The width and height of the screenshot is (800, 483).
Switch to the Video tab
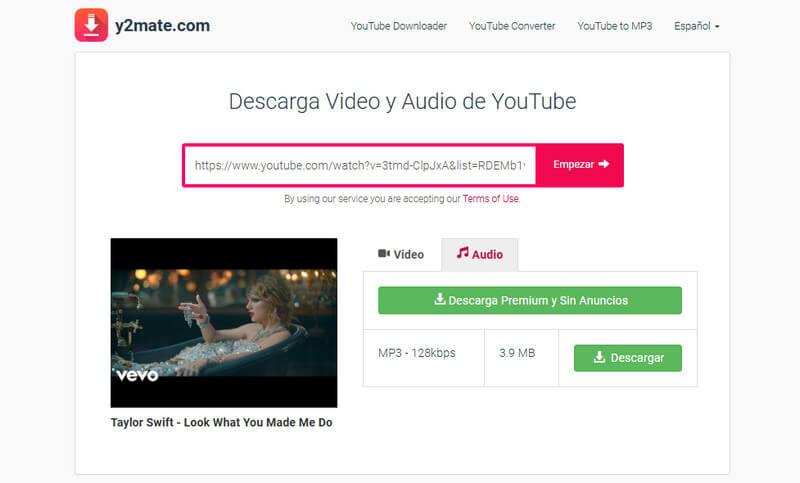(x=401, y=255)
